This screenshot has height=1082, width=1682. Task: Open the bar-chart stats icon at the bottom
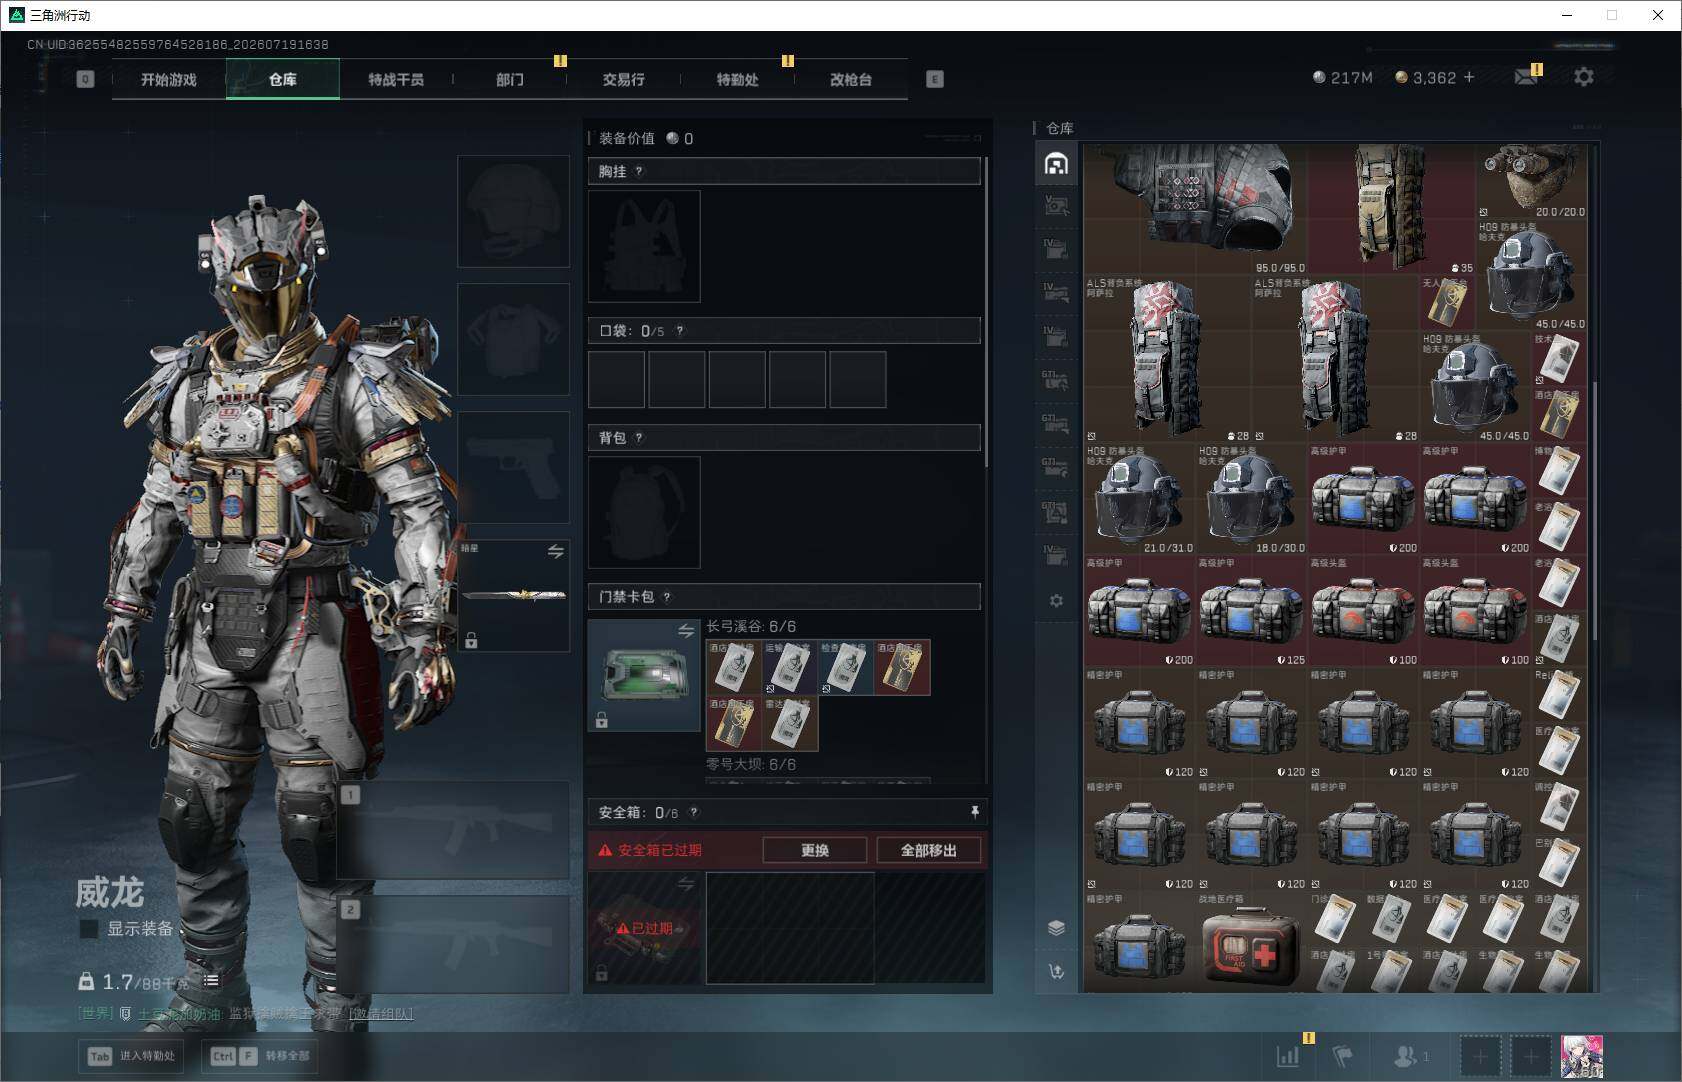[1288, 1055]
